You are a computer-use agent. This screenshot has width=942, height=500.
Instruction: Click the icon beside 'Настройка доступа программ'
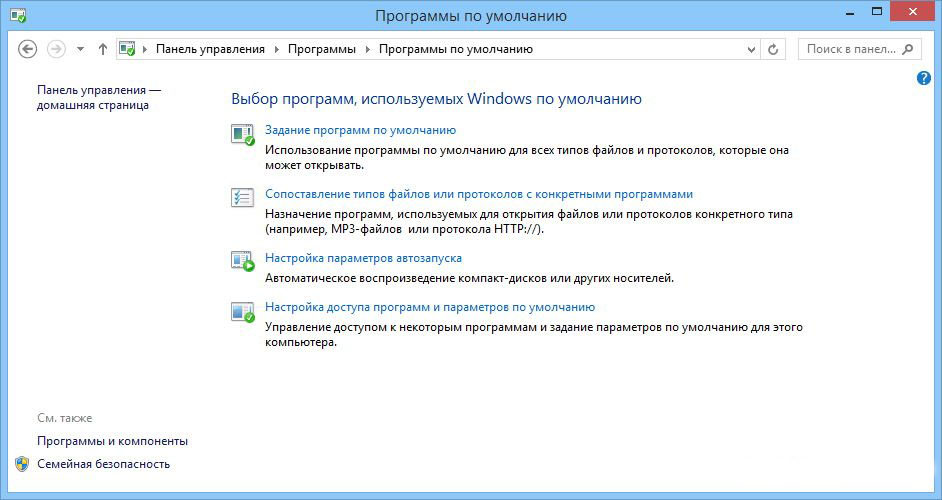243,311
